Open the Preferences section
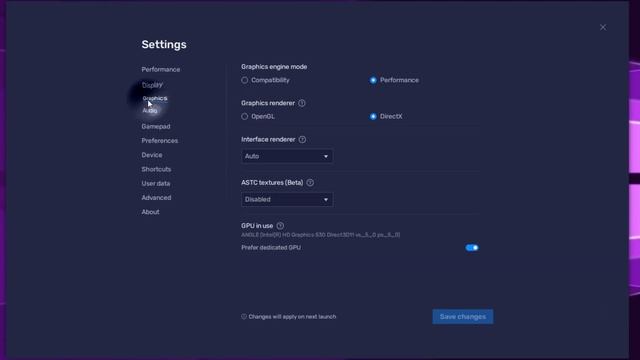 pos(160,141)
